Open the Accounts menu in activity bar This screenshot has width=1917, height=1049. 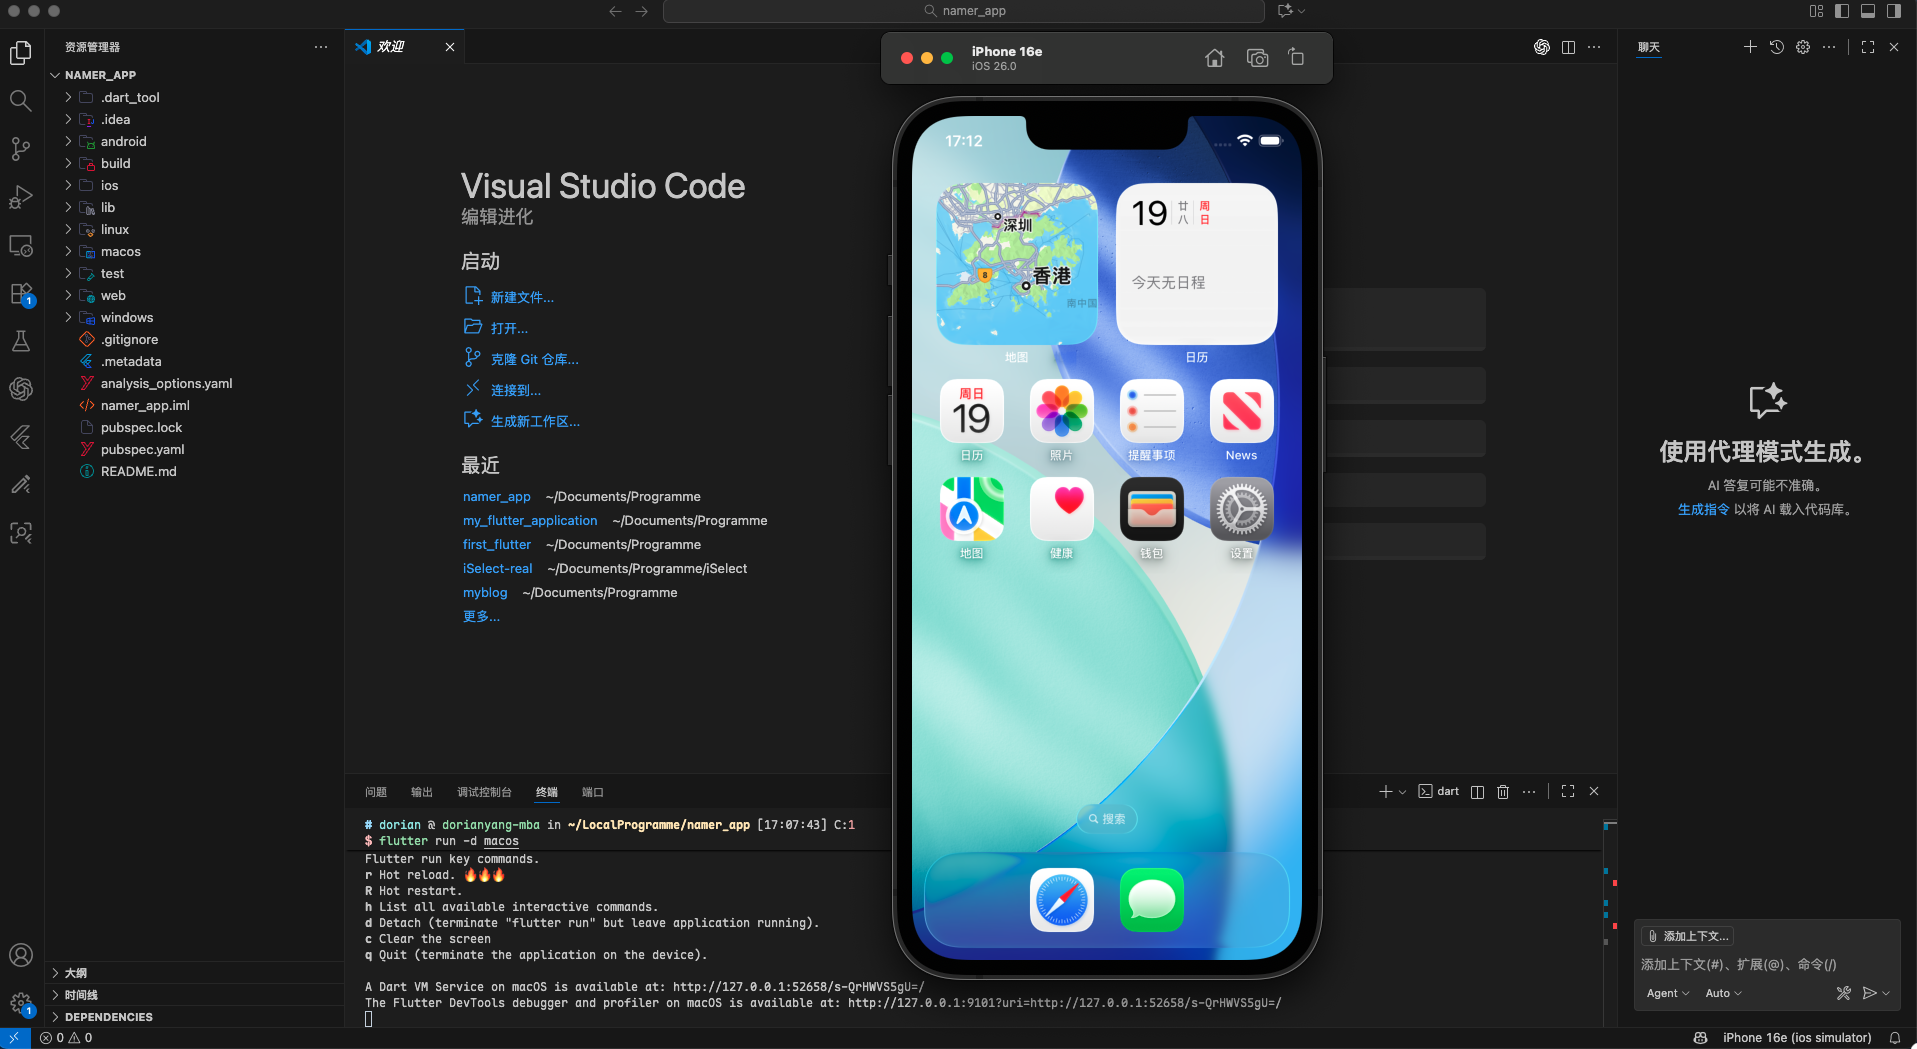click(x=21, y=956)
